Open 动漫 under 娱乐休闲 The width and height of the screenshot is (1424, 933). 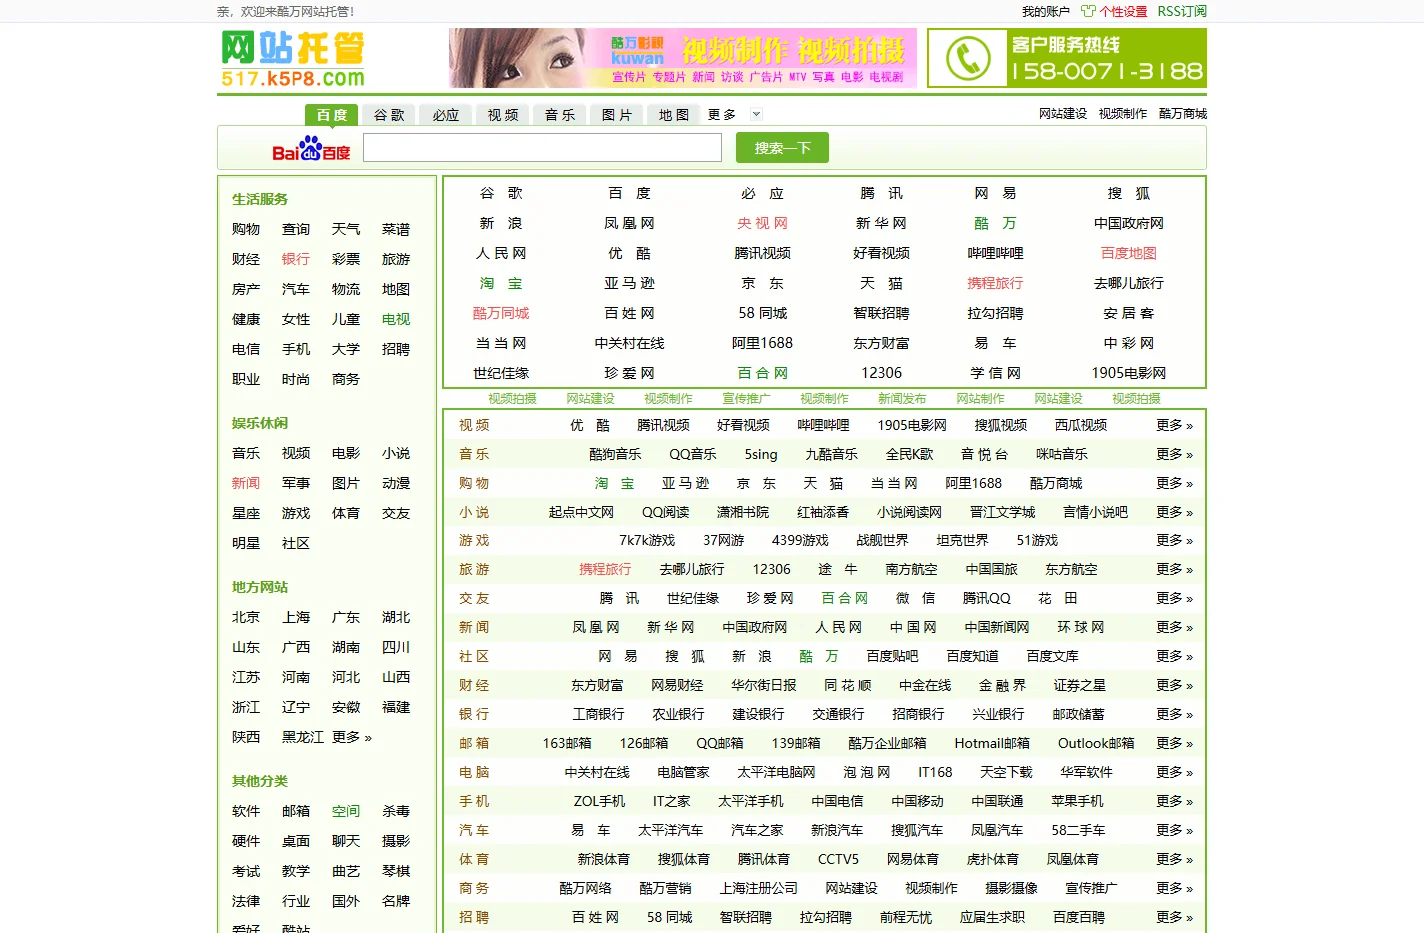tap(396, 483)
